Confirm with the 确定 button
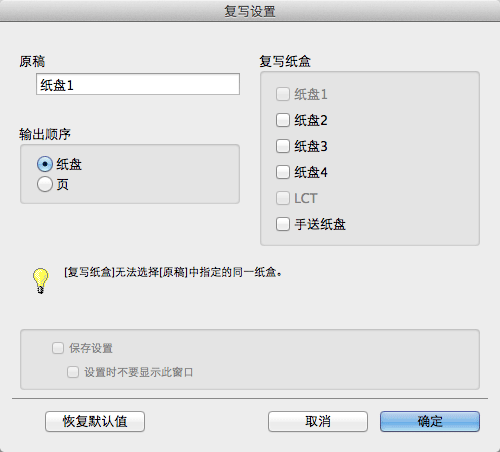The height and width of the screenshot is (452, 500). click(x=430, y=421)
